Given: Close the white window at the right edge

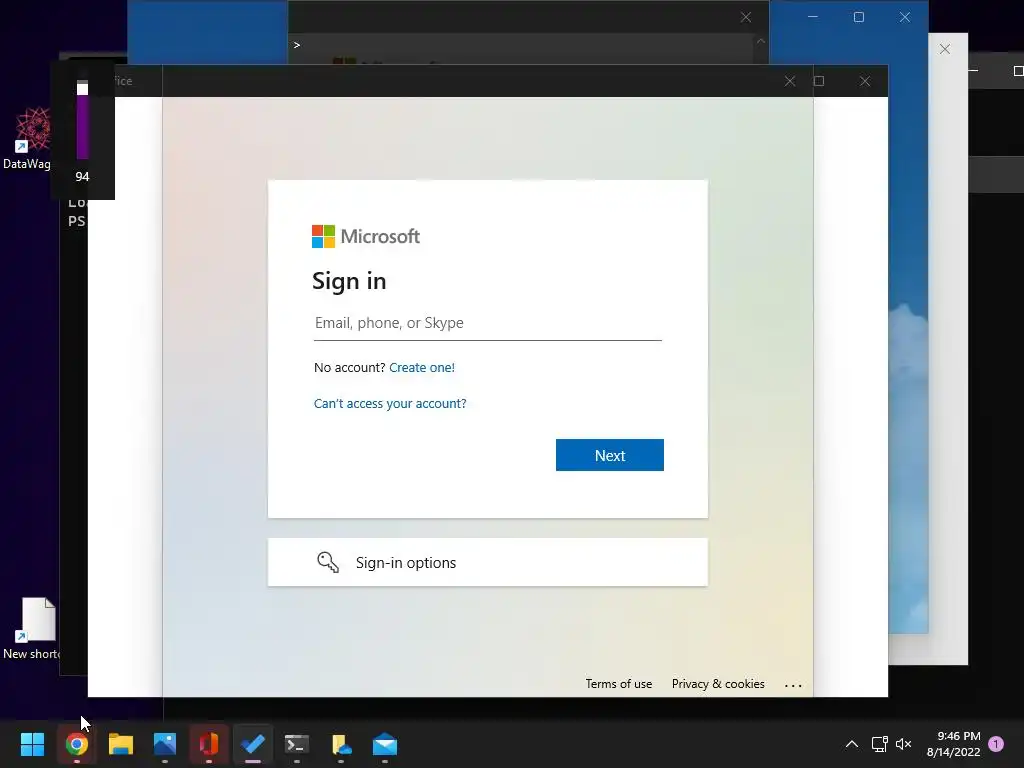Looking at the screenshot, I should 945,49.
